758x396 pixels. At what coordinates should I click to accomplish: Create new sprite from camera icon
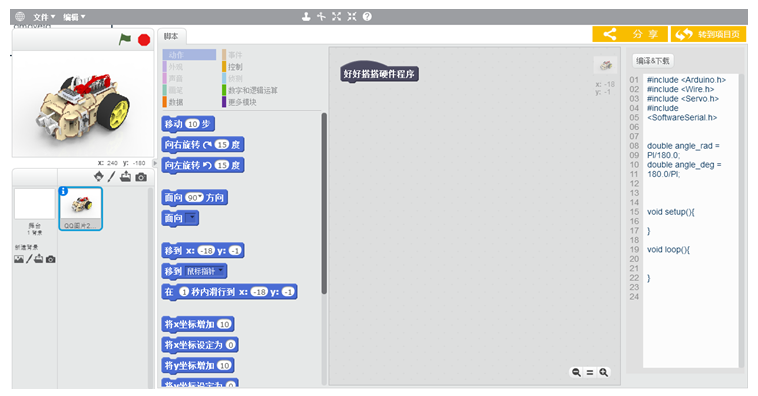141,177
